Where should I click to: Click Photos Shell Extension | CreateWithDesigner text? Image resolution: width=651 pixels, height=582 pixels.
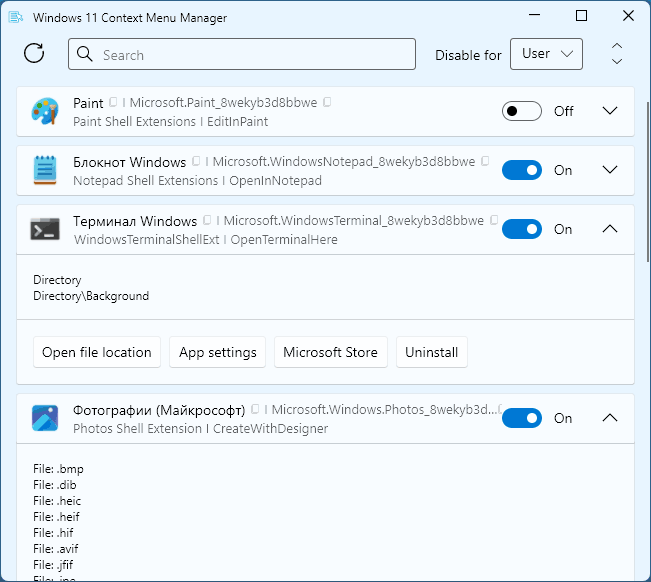(201, 428)
